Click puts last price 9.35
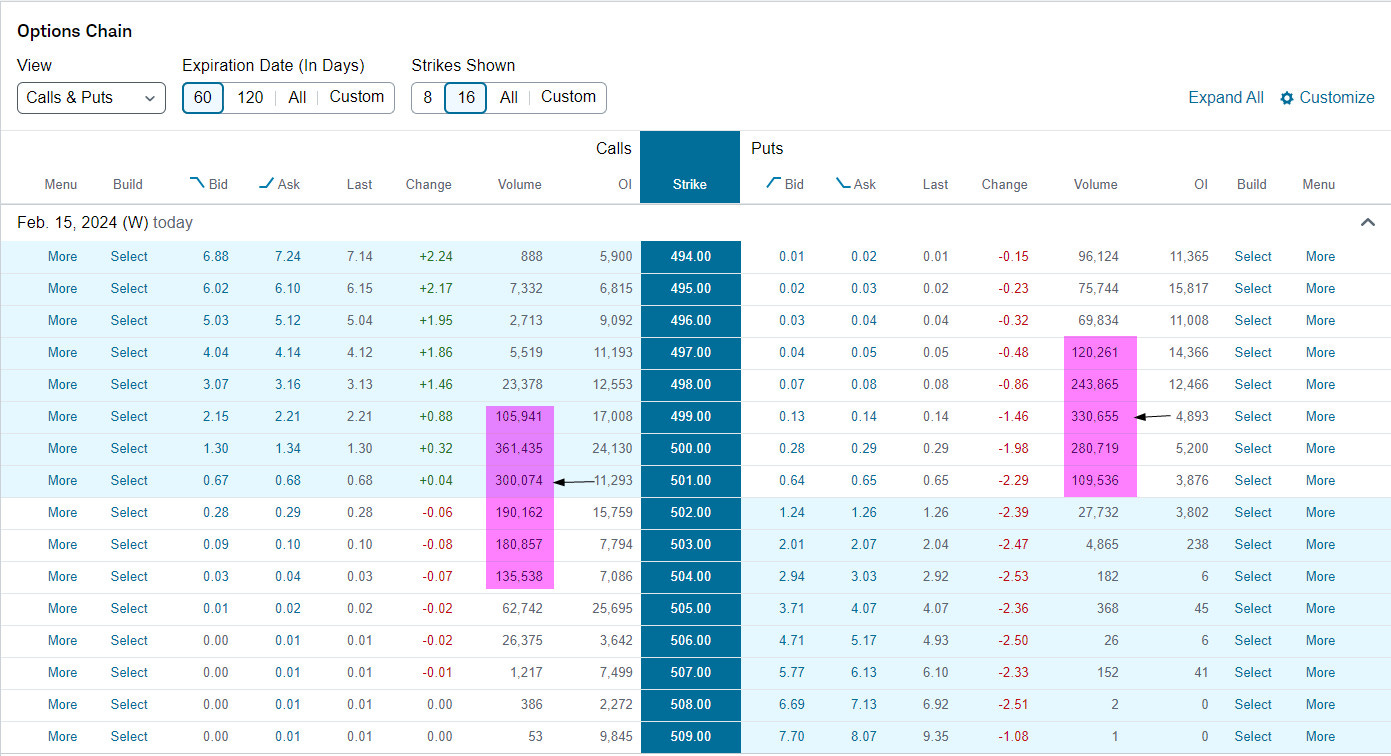The height and width of the screenshot is (756, 1391). click(x=936, y=737)
